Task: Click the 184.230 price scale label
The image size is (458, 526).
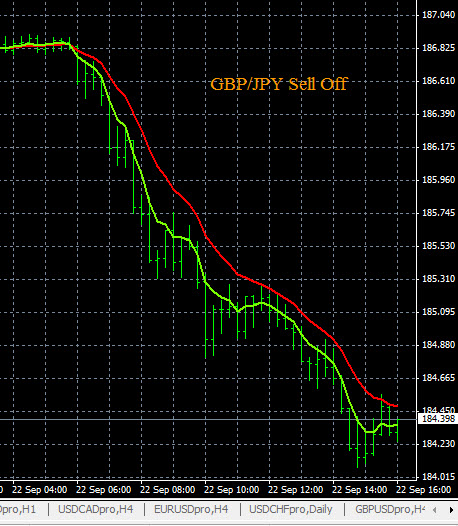Action: (x=438, y=444)
